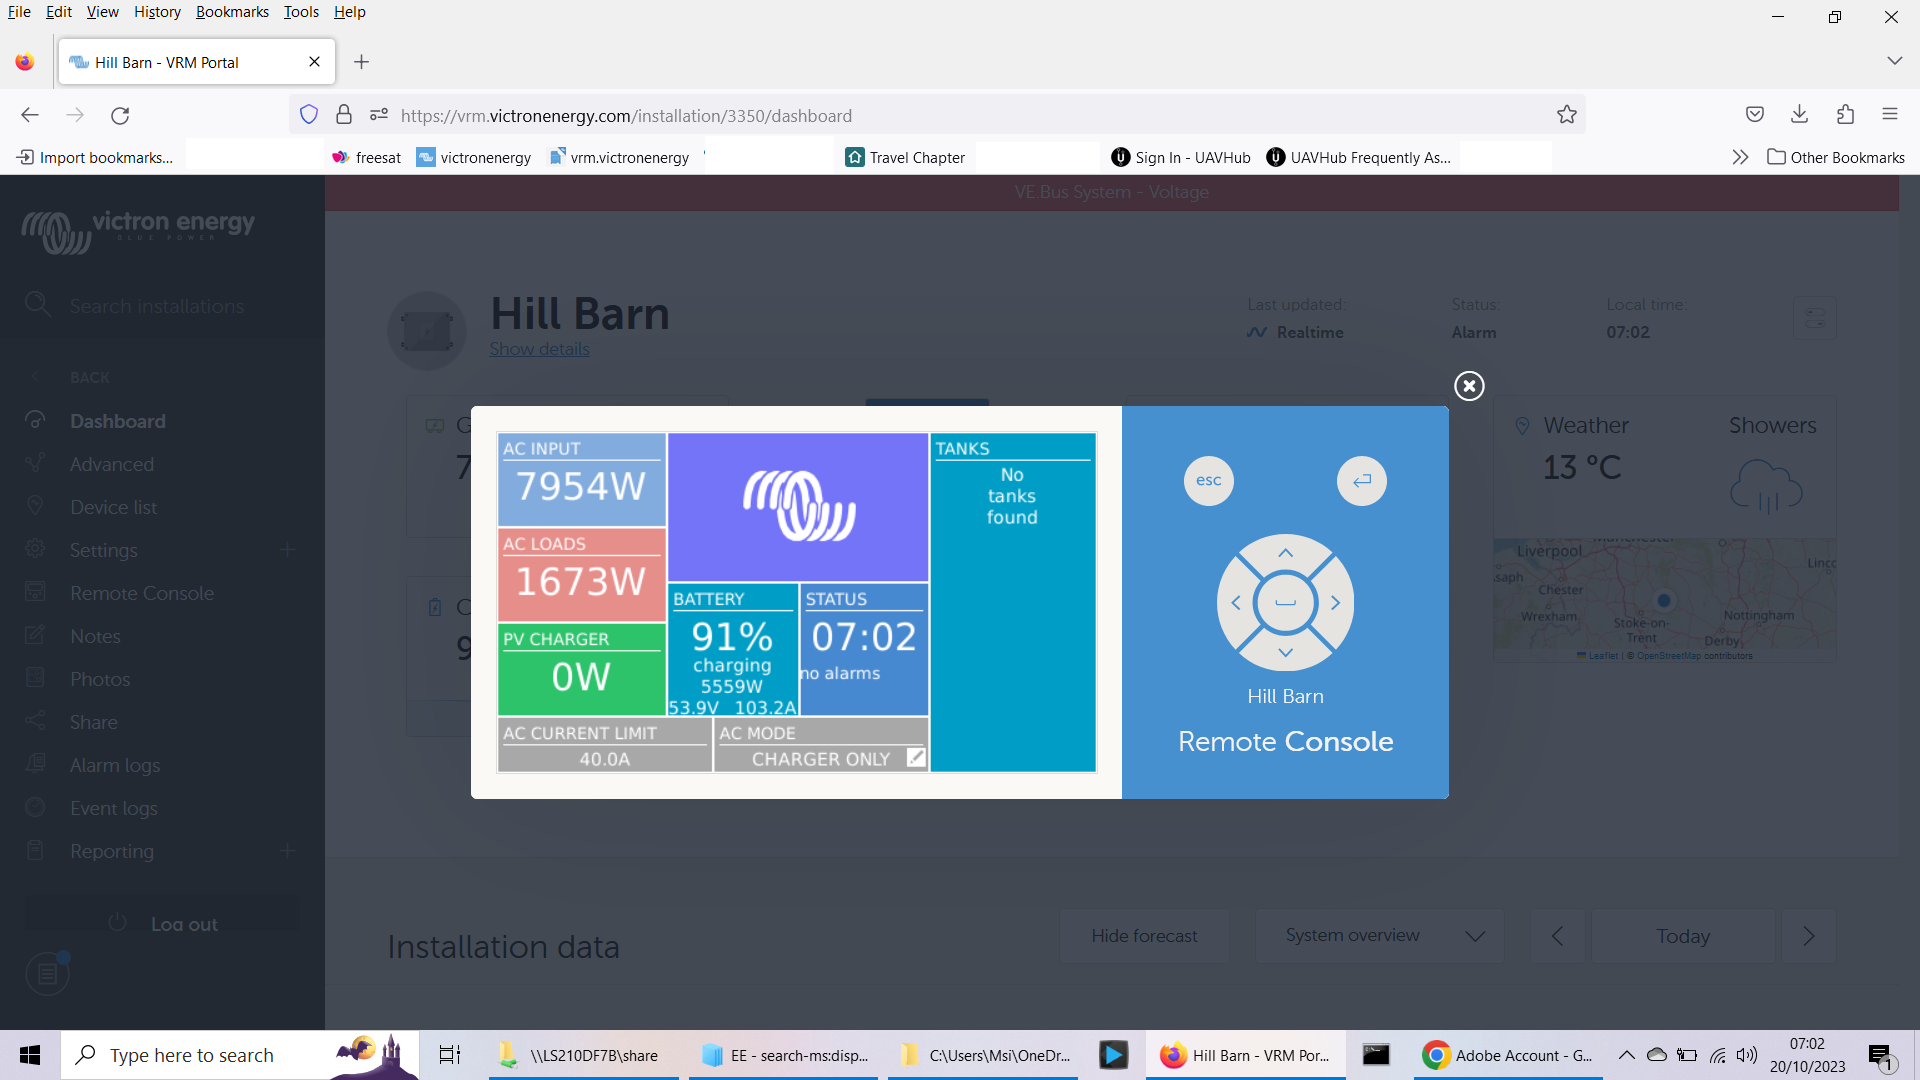Open the History menu
The height and width of the screenshot is (1080, 1920).
[157, 12]
